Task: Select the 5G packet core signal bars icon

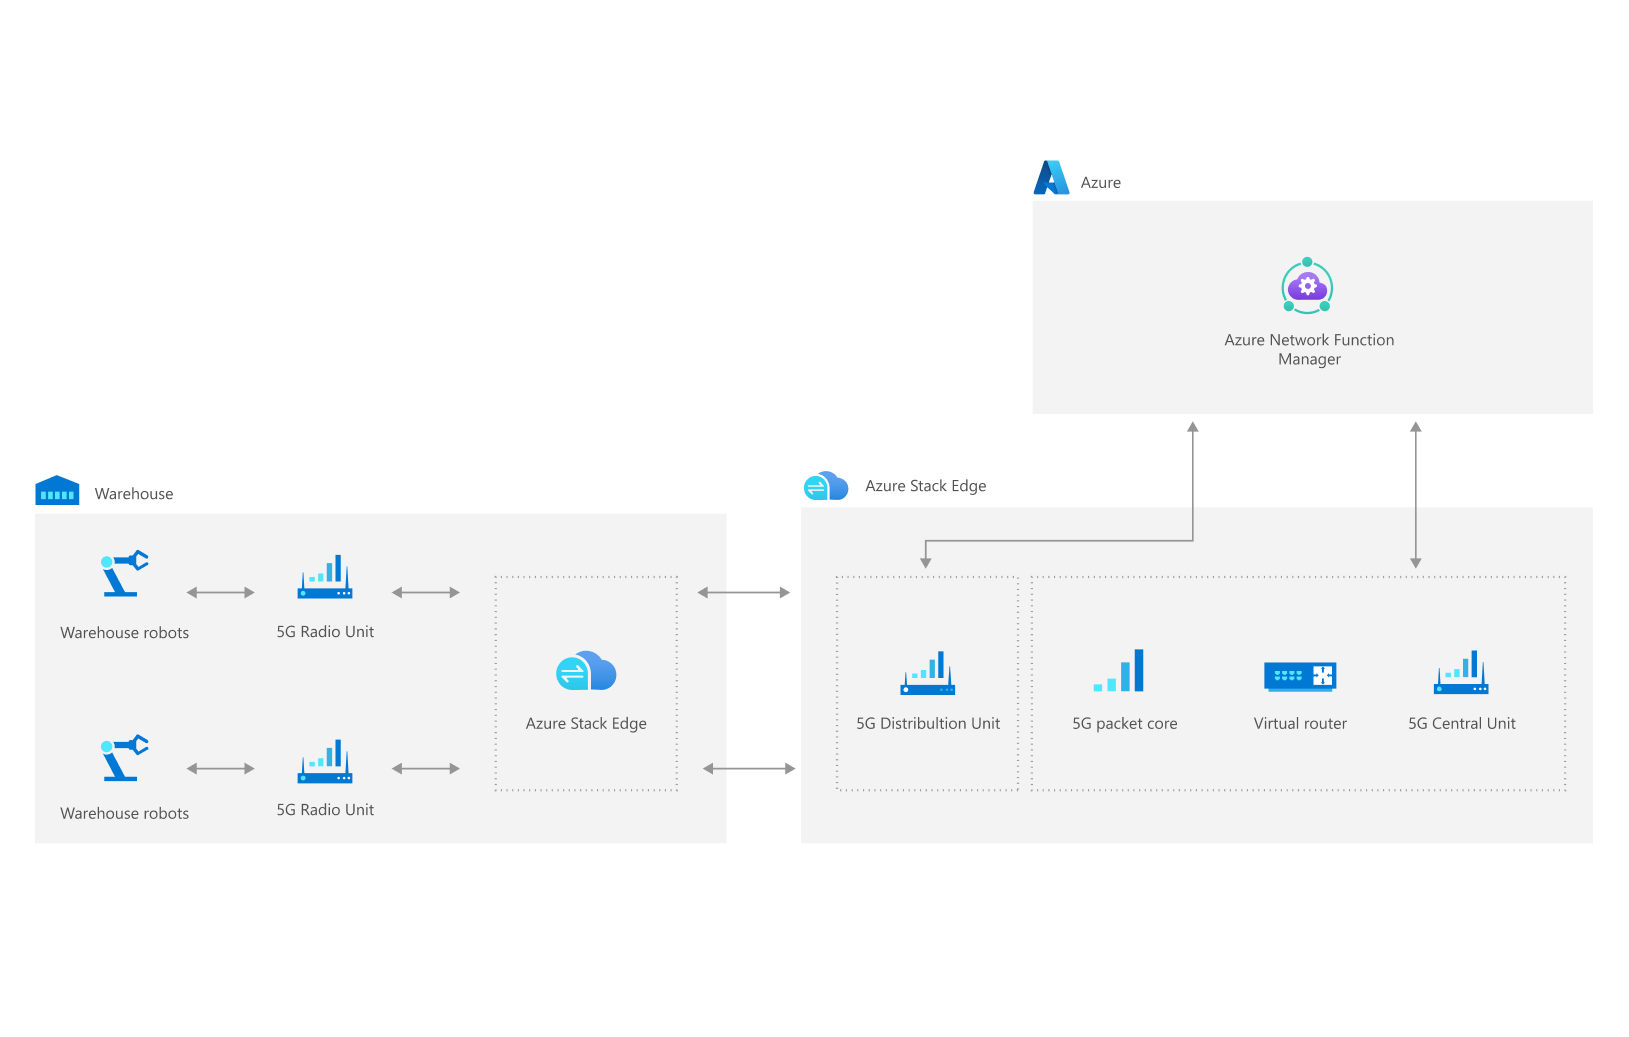Action: (x=1119, y=671)
